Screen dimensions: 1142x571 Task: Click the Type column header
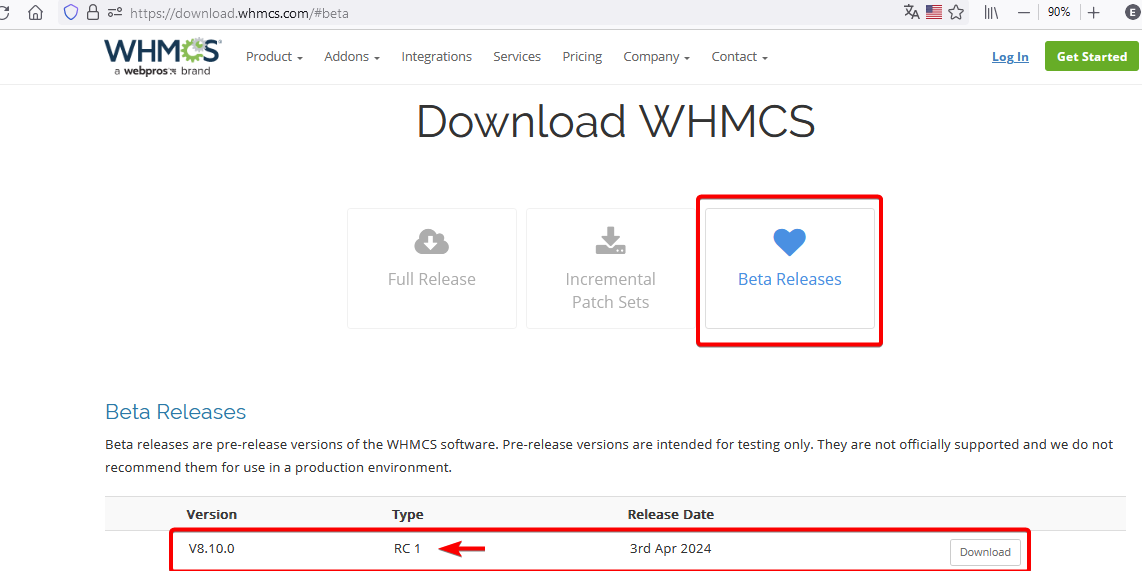click(408, 514)
